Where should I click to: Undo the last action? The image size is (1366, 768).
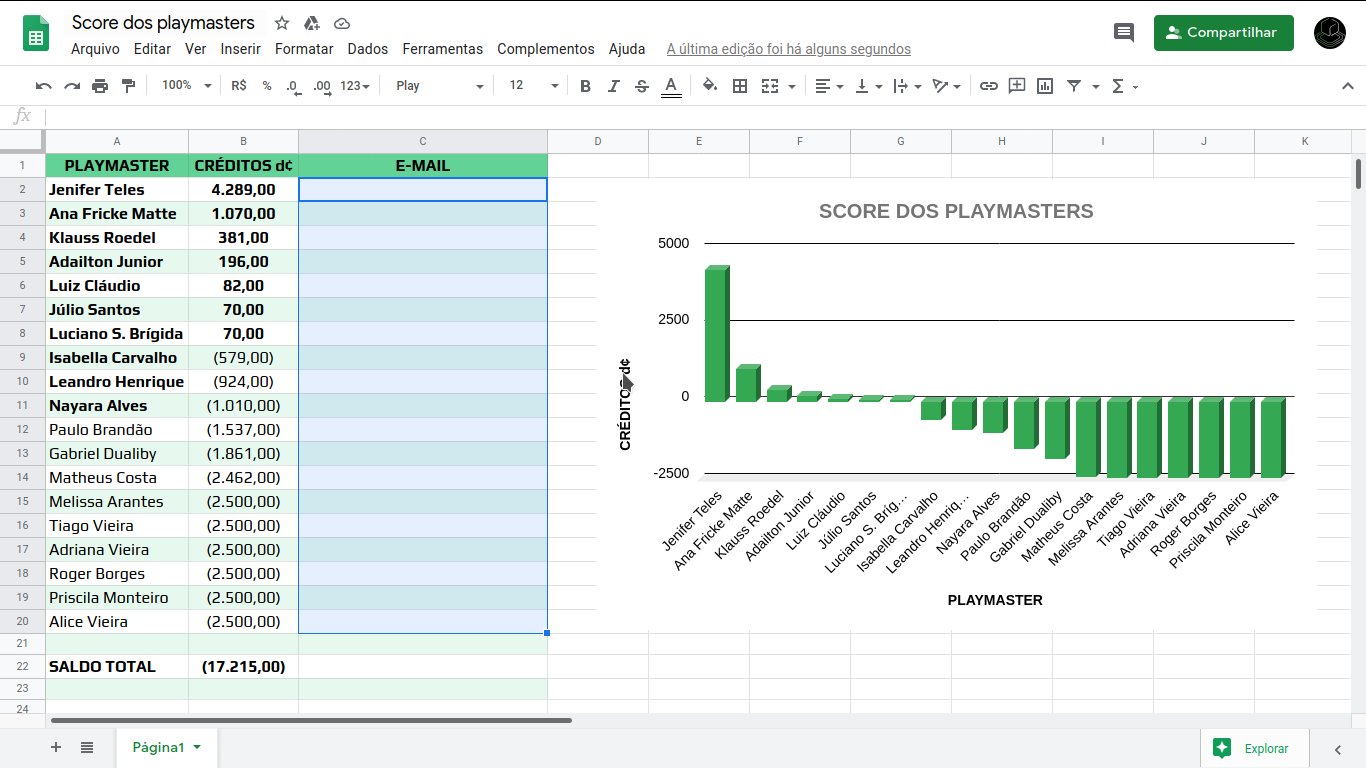(x=43, y=86)
